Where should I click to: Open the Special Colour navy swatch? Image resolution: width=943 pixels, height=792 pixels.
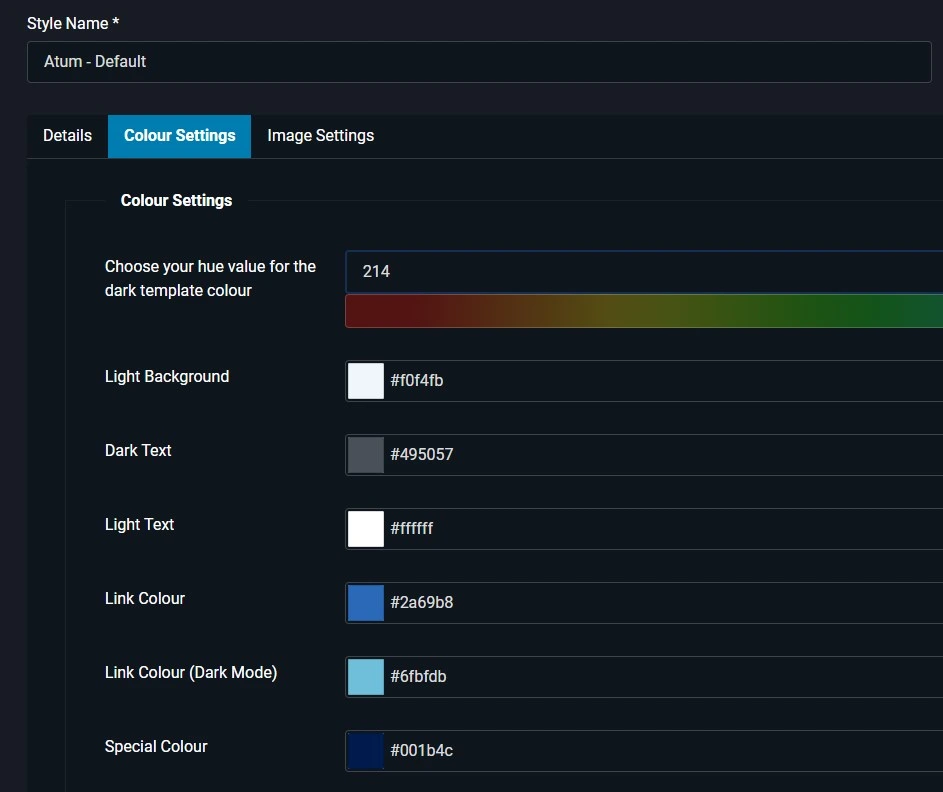pos(366,751)
